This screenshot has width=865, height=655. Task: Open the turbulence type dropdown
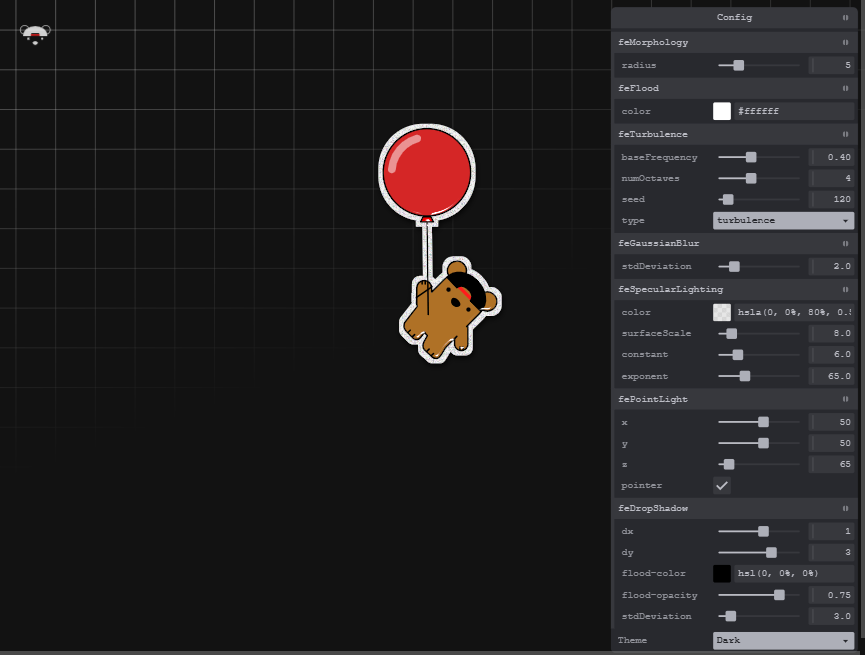(x=783, y=220)
